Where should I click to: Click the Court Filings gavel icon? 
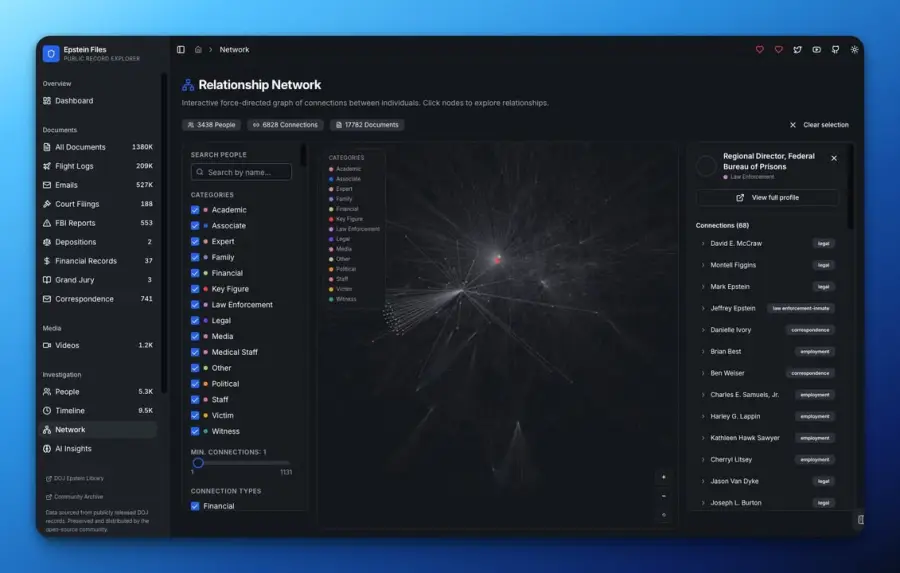(47, 204)
